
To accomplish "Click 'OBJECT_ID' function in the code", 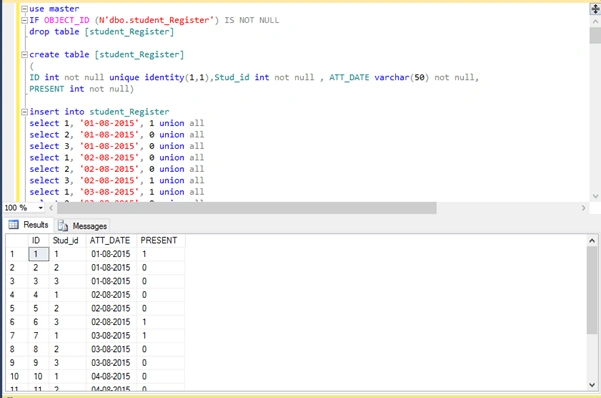I will click(x=67, y=20).
